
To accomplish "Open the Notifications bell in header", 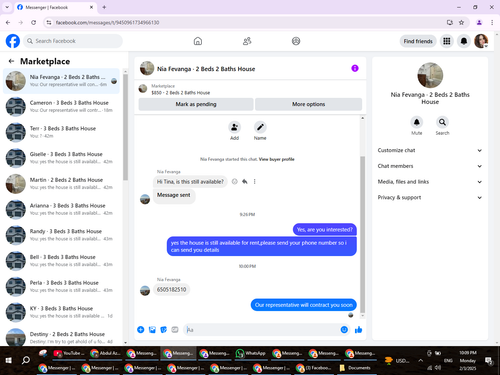I will (x=464, y=41).
